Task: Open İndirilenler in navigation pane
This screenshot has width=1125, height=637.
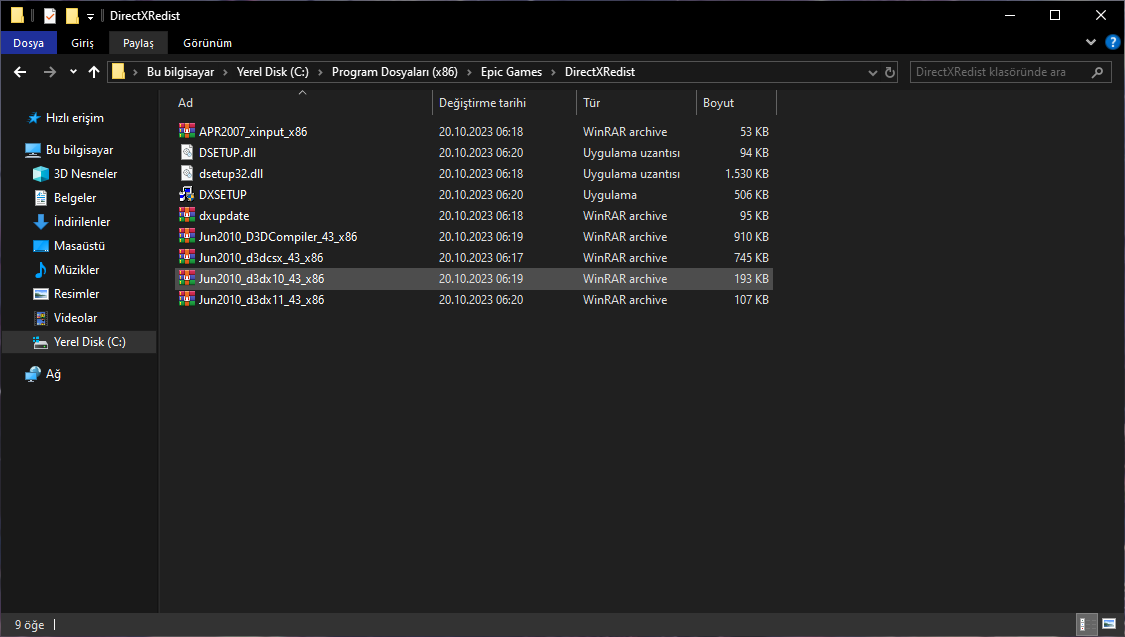Action: coord(82,222)
